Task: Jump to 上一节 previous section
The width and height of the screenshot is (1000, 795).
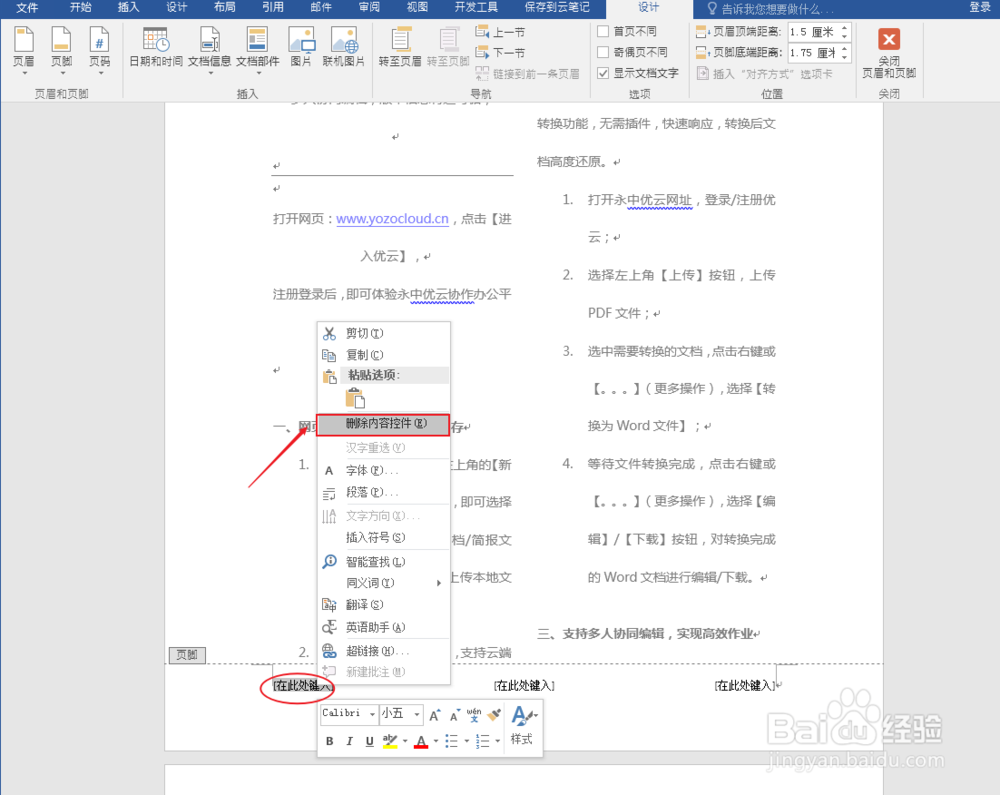Action: pos(501,32)
